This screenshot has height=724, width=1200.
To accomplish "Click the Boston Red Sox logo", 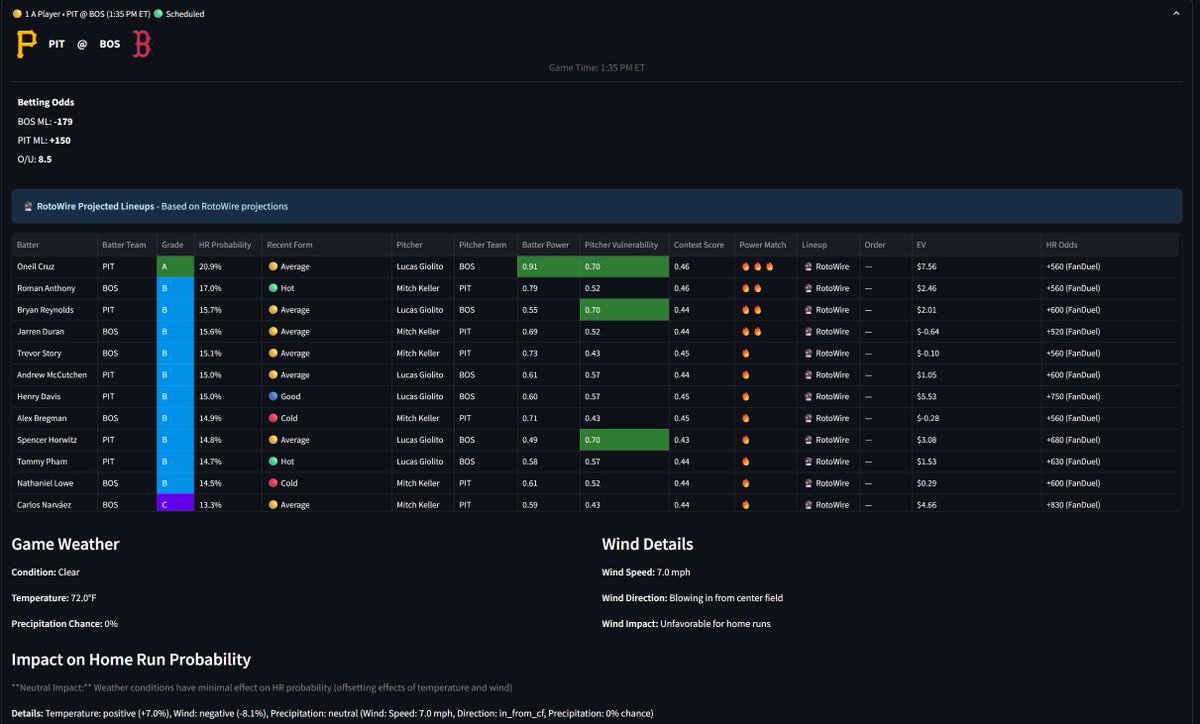I will click(x=142, y=45).
